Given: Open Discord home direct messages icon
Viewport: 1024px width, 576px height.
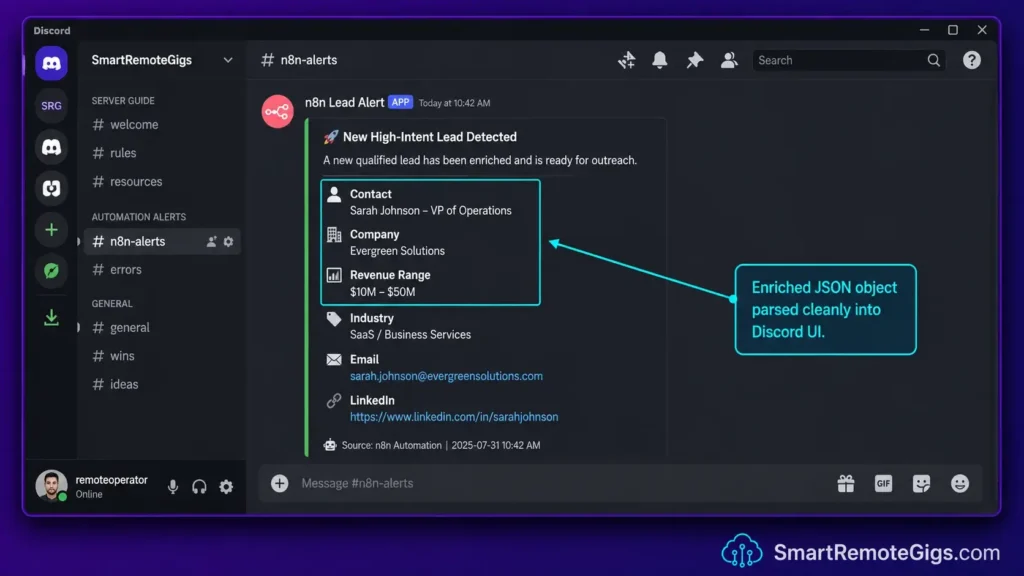Looking at the screenshot, I should [x=51, y=63].
